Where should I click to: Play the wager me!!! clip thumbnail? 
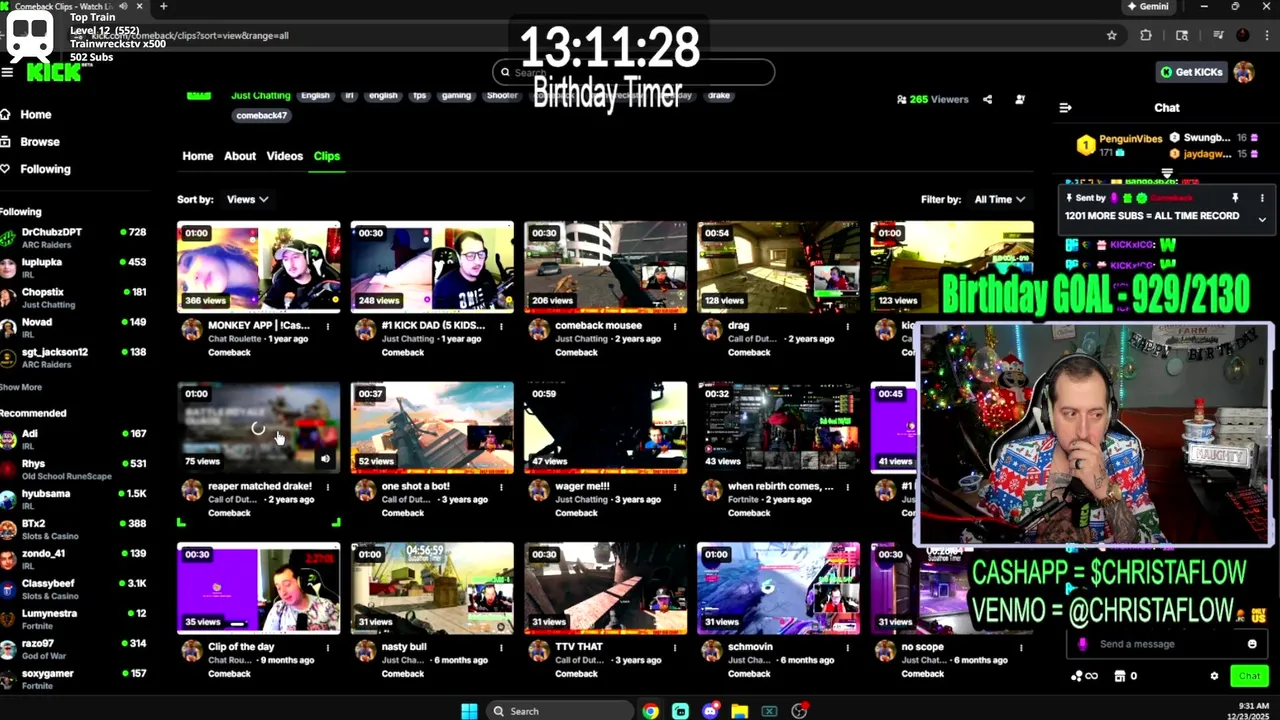[x=606, y=428]
